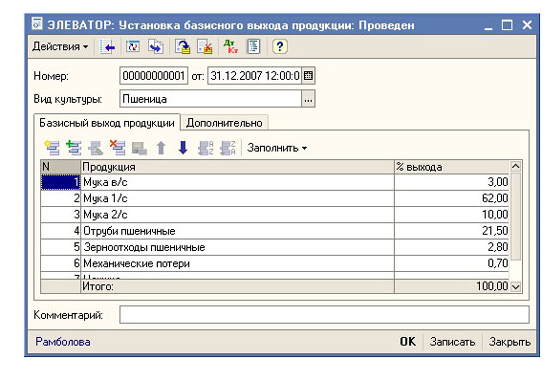Close the window with the X button
Viewport: 557px width, 374px height.
527,25
